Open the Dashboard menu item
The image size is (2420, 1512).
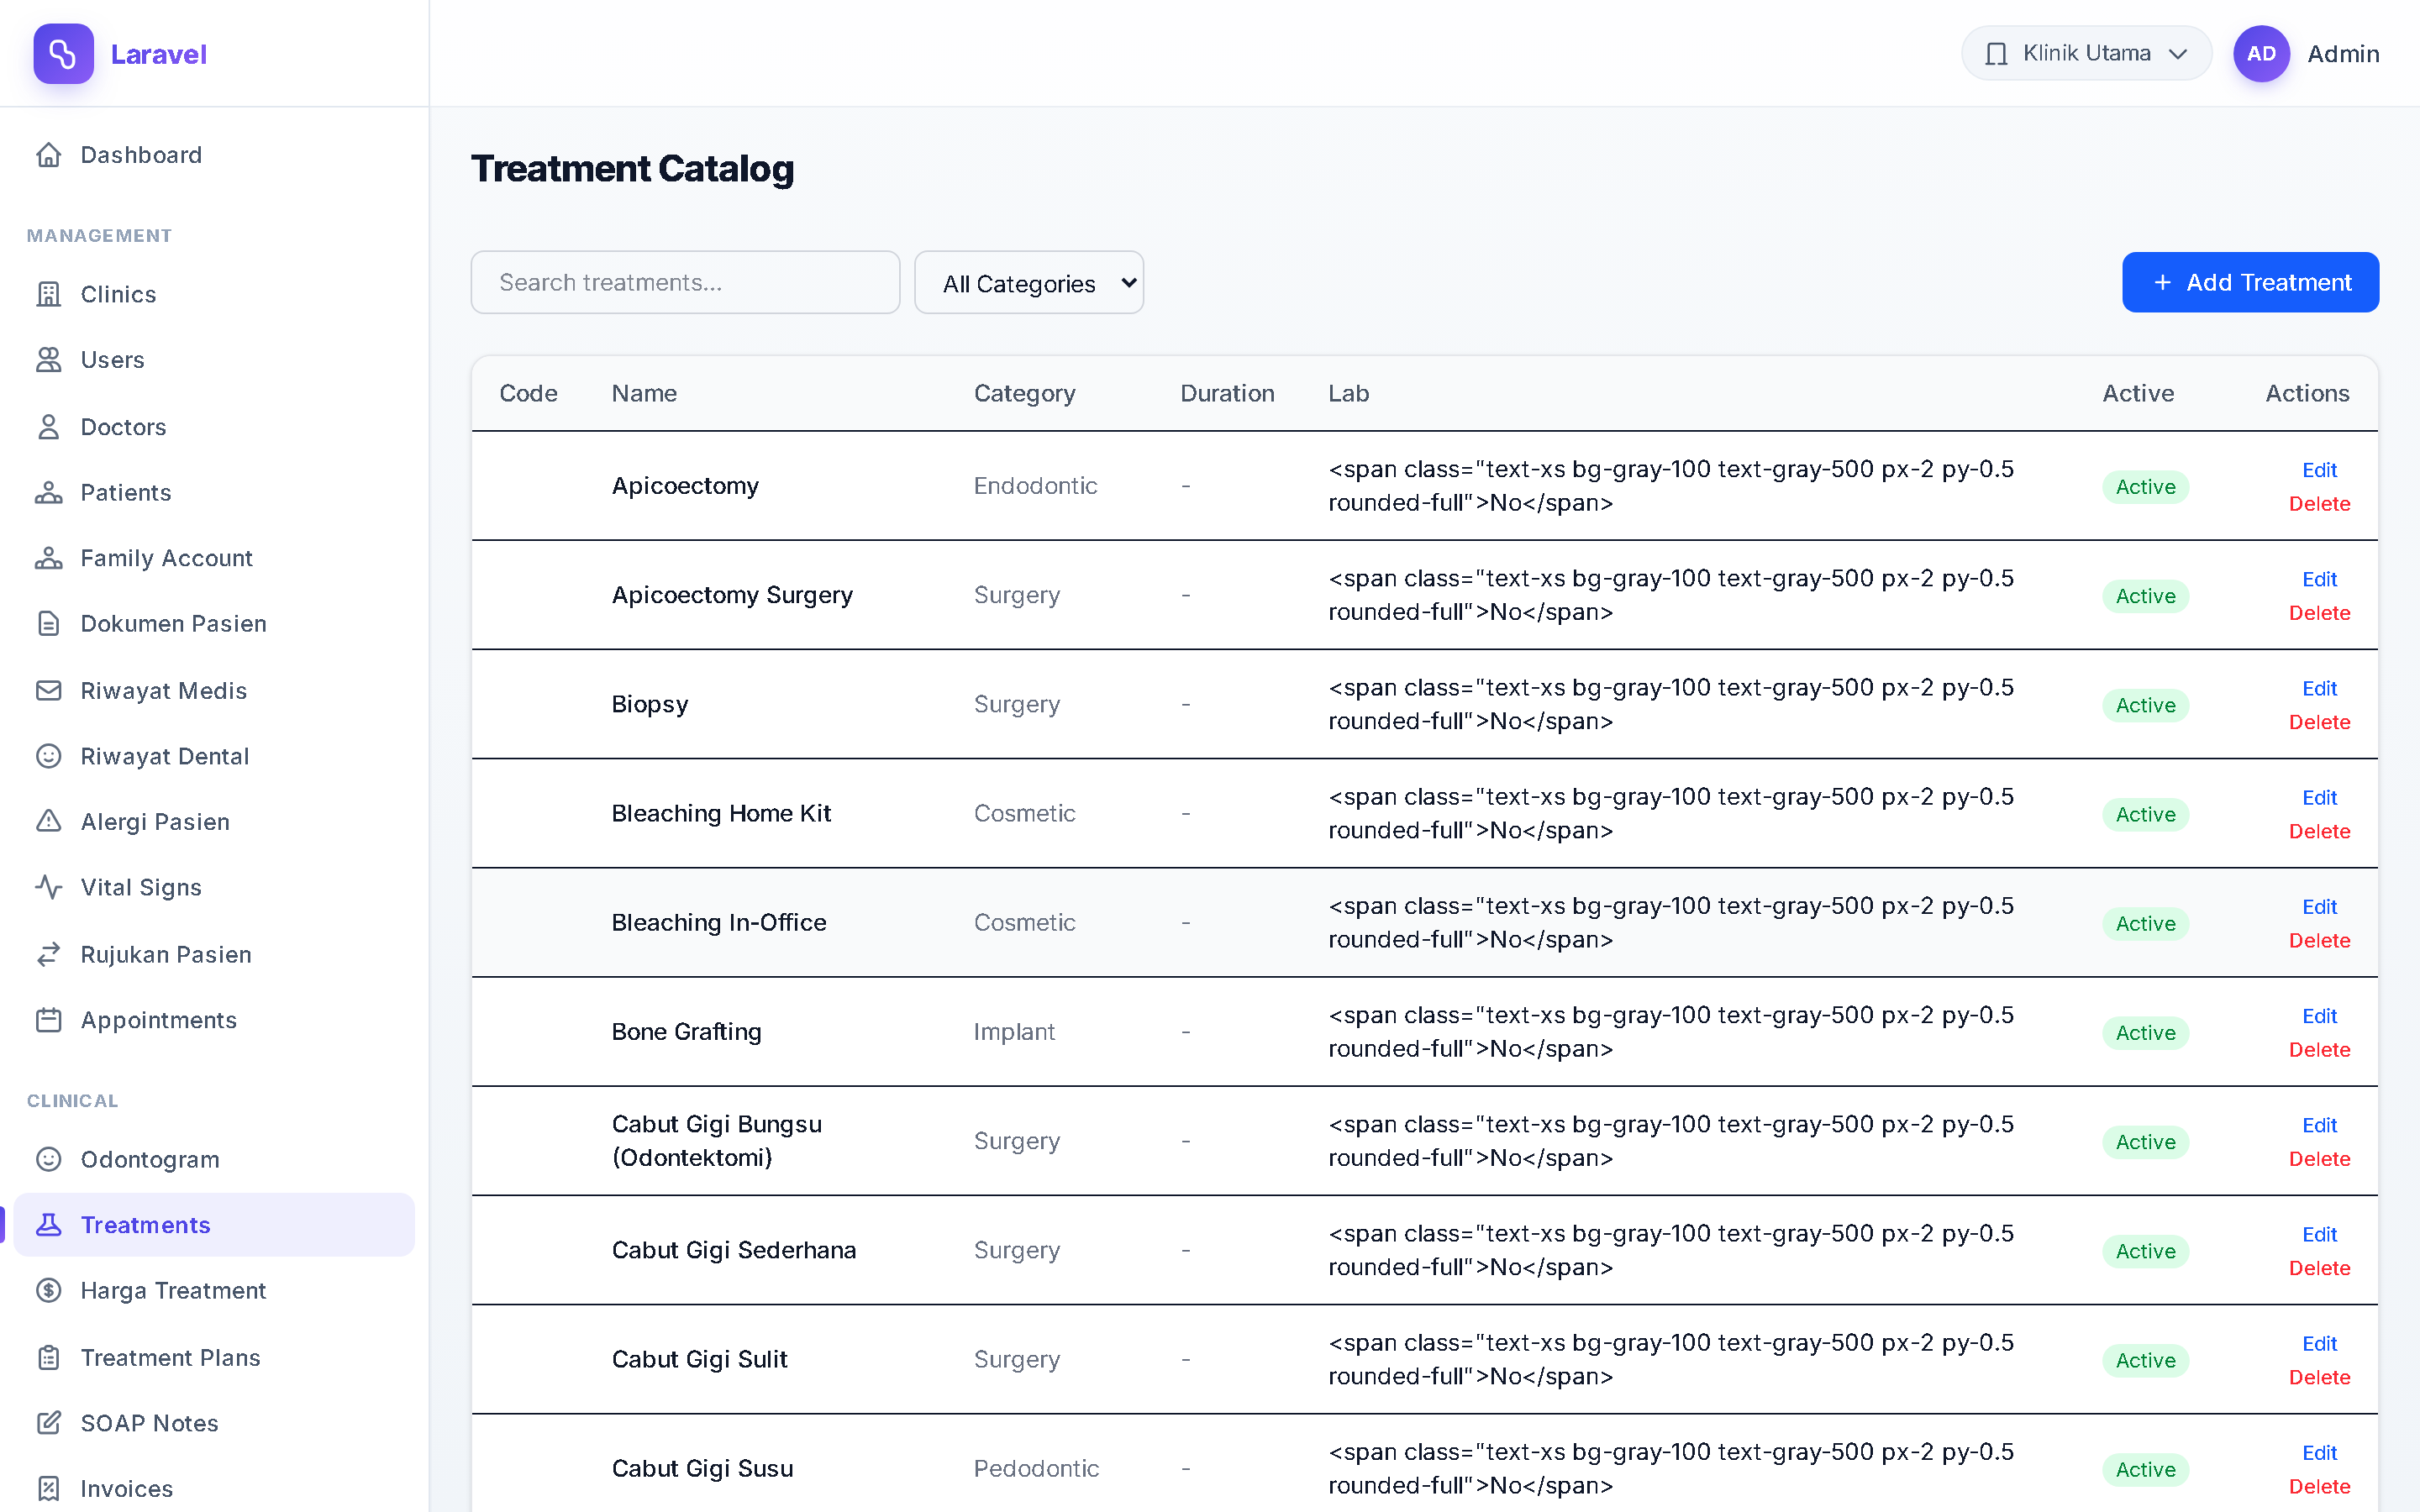(x=214, y=155)
